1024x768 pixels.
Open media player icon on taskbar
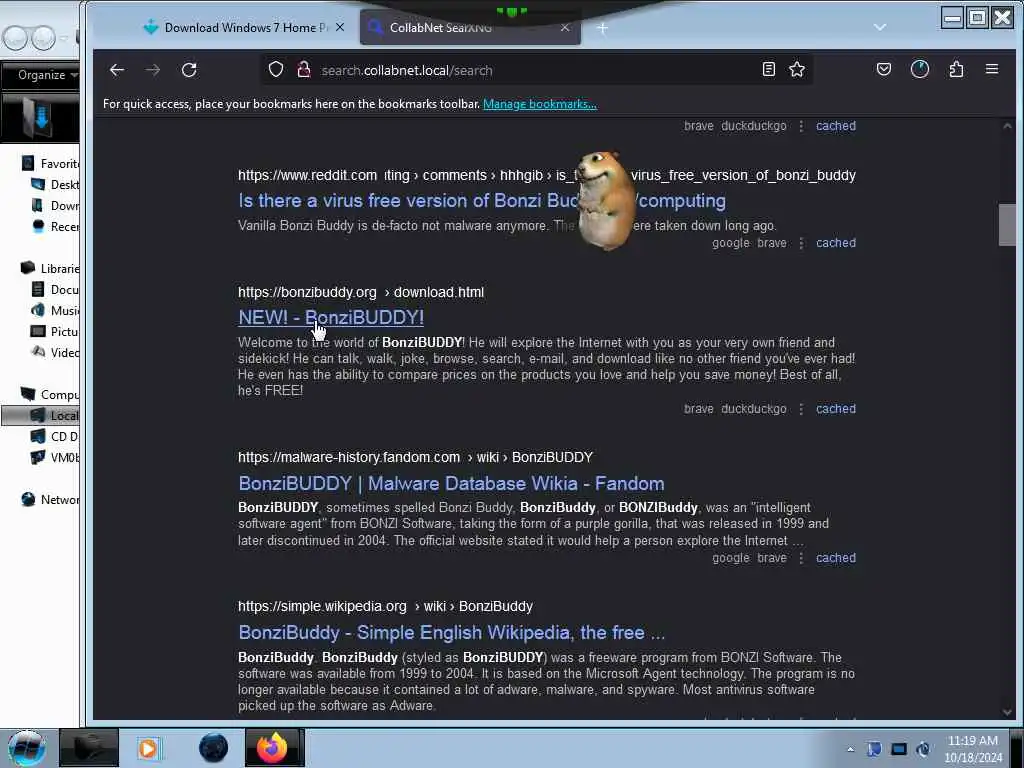tap(148, 748)
